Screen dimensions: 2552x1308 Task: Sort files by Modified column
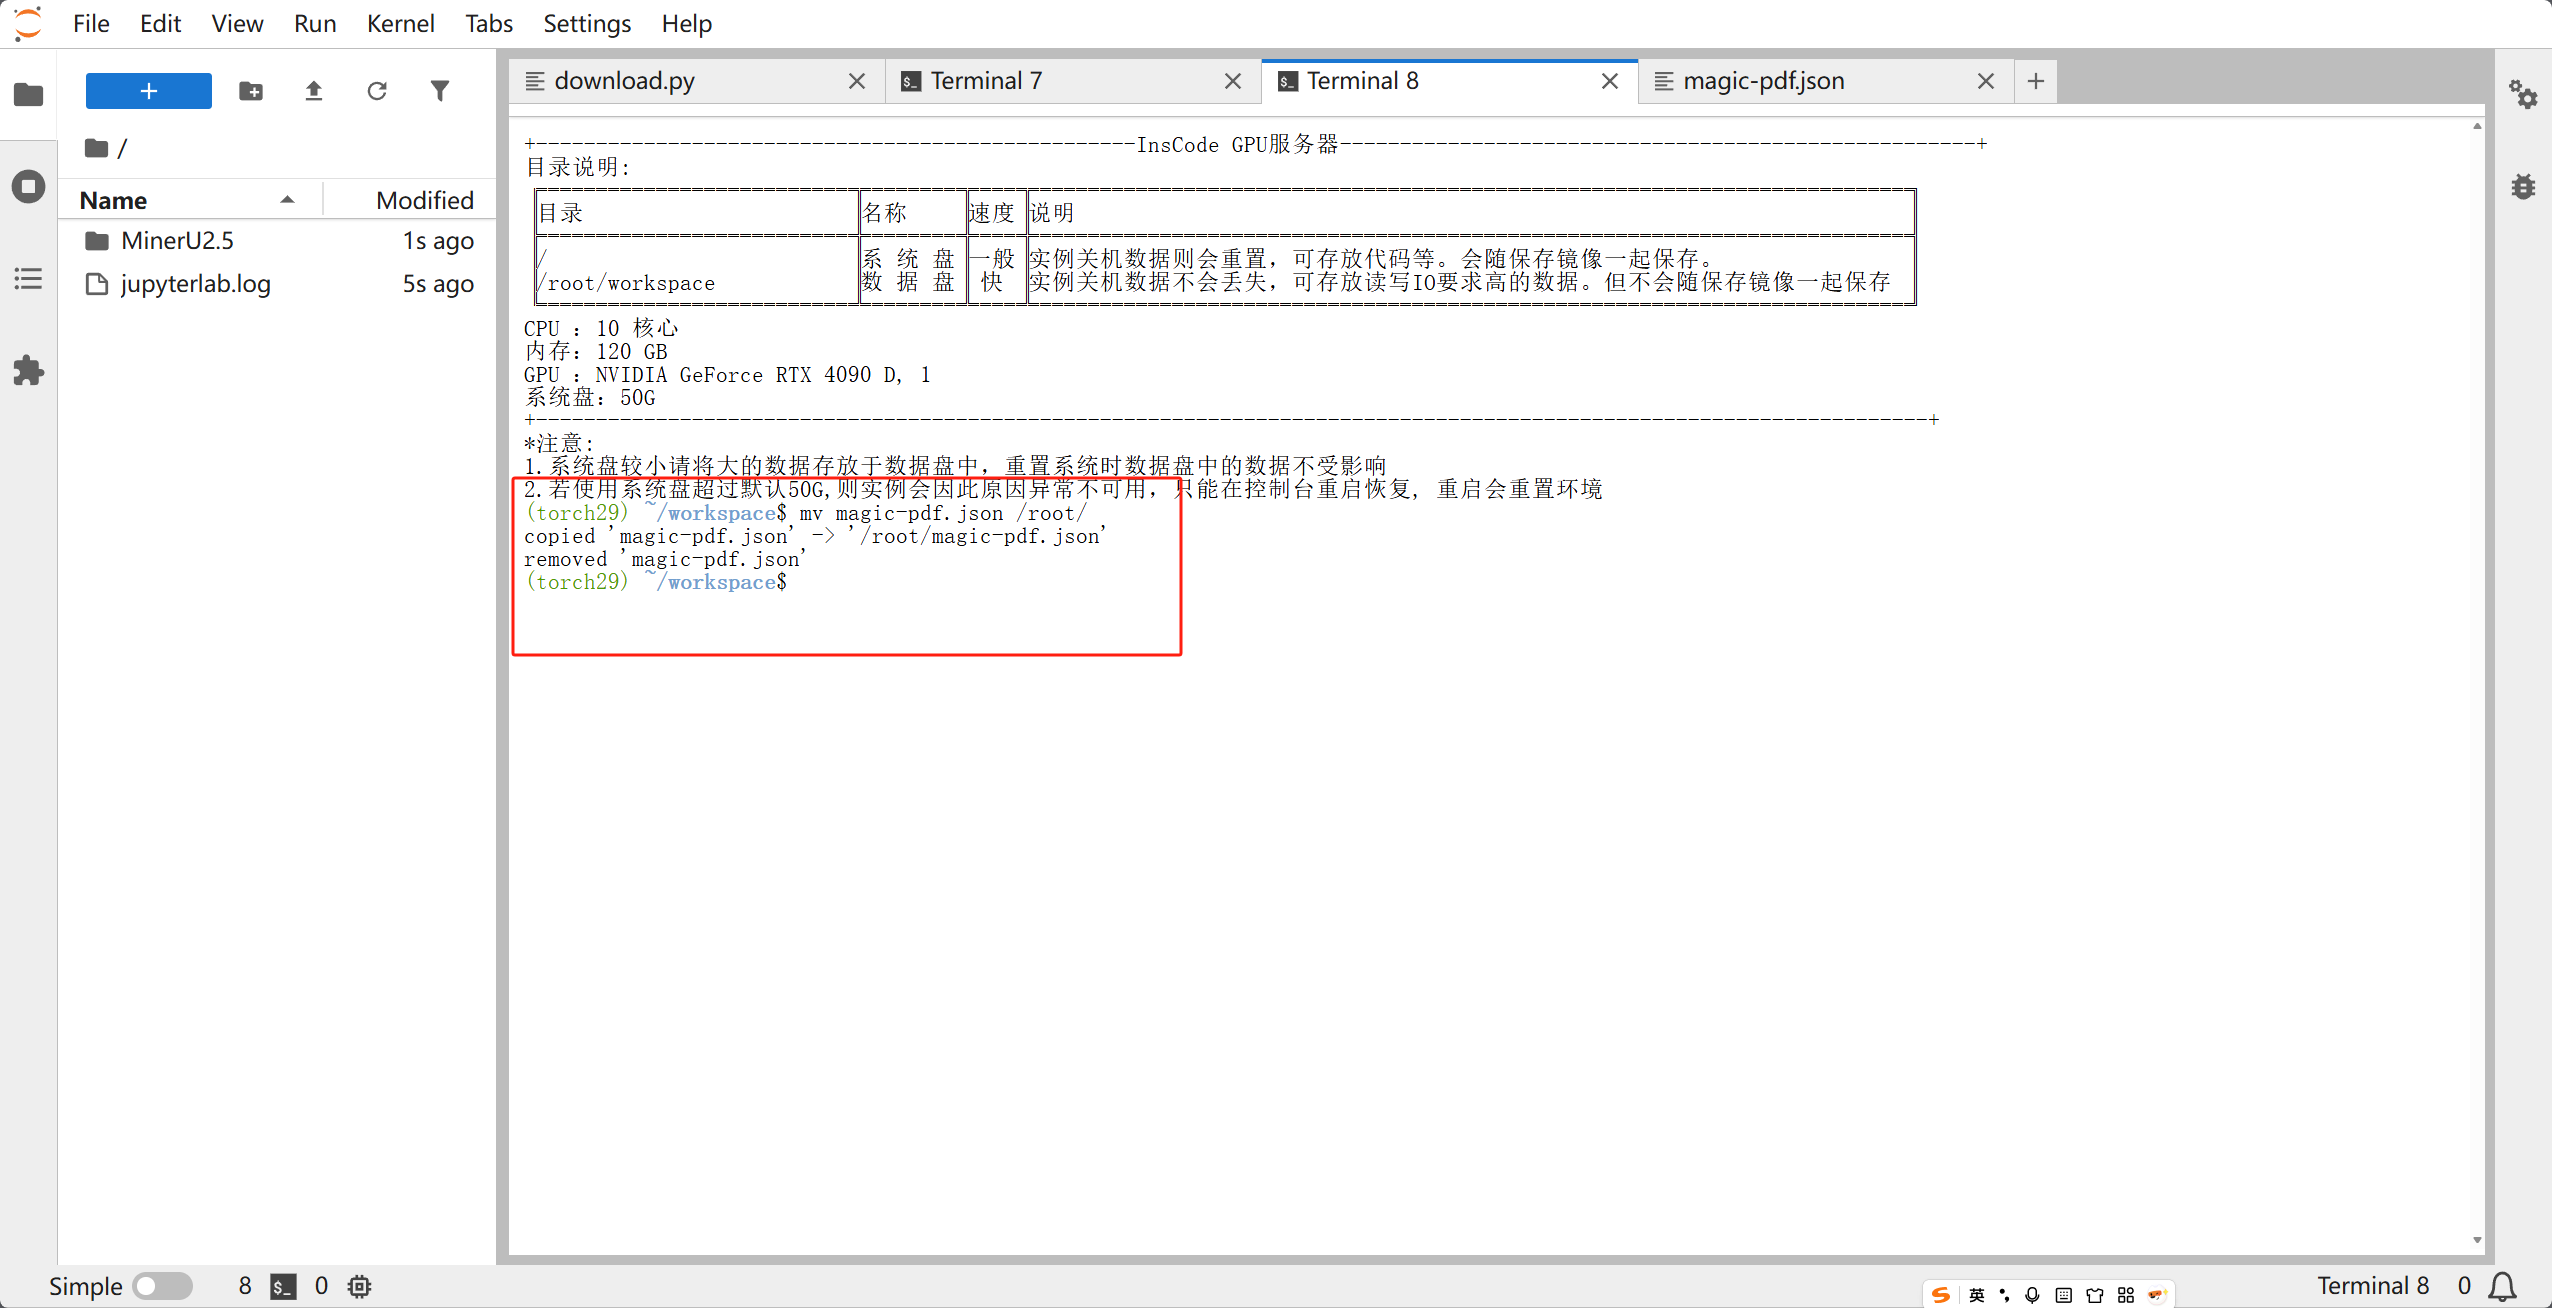pos(424,200)
